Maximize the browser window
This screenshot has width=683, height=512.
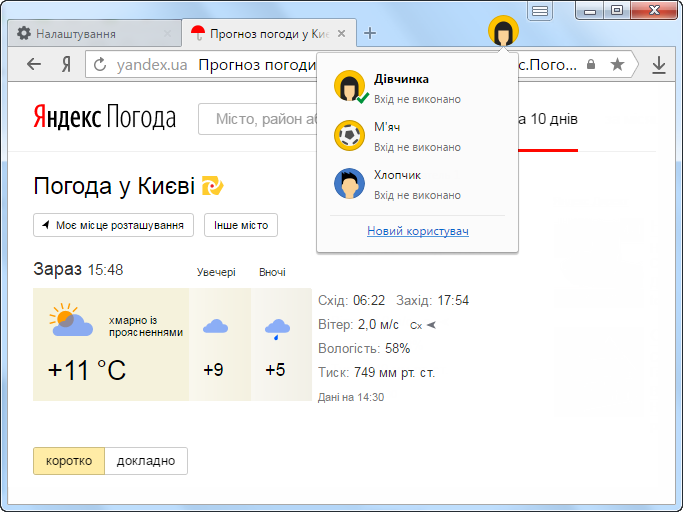coord(617,10)
